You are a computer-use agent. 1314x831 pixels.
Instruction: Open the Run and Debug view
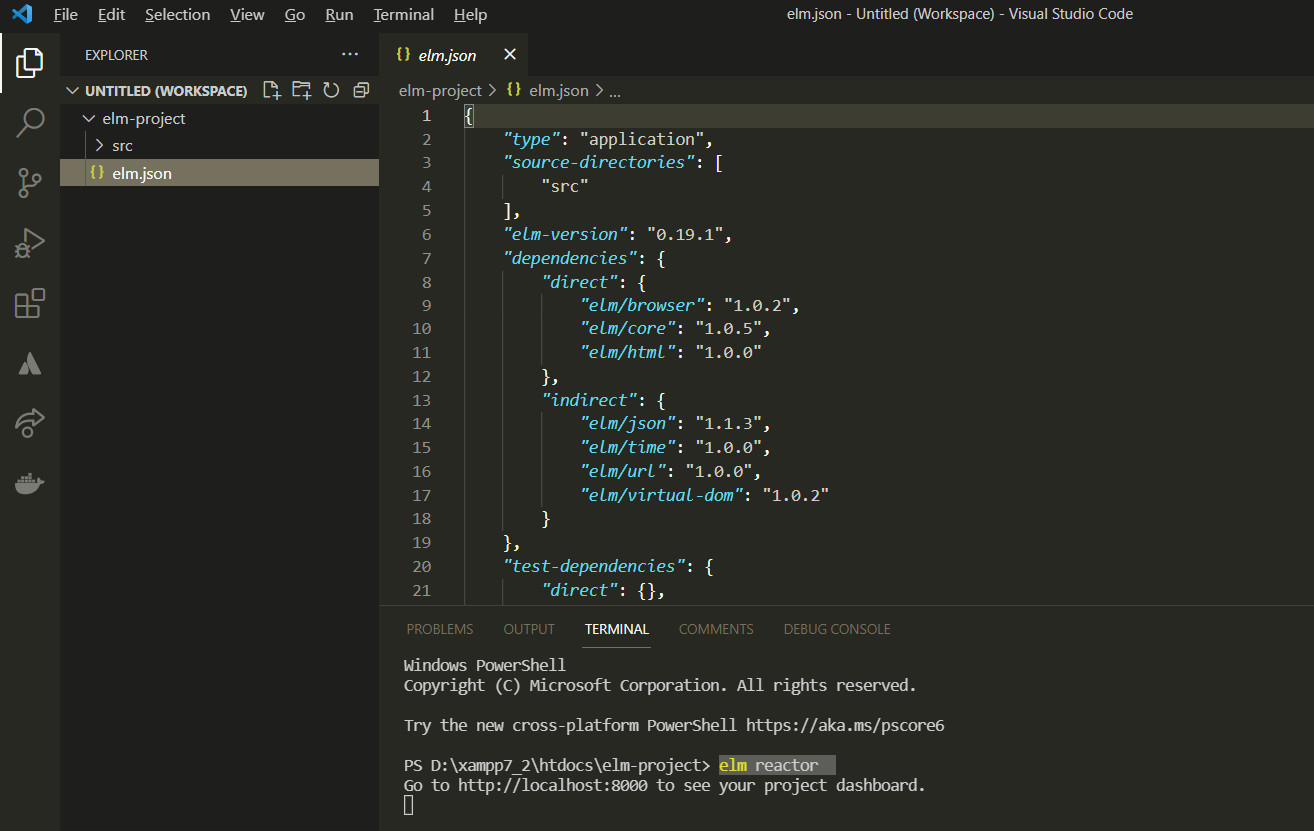(x=29, y=242)
